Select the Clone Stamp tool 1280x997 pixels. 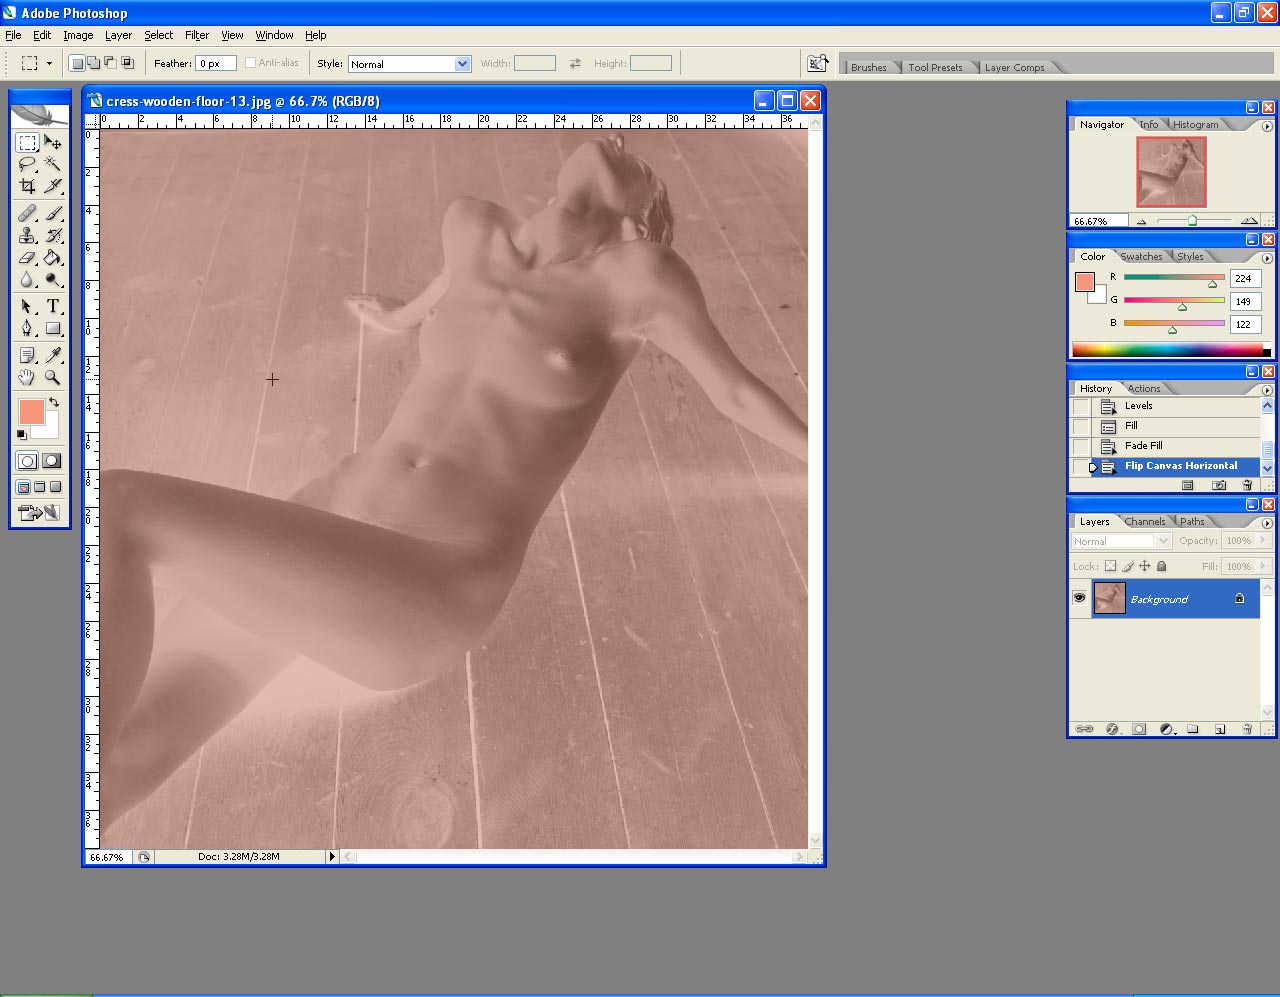pyautogui.click(x=27, y=236)
